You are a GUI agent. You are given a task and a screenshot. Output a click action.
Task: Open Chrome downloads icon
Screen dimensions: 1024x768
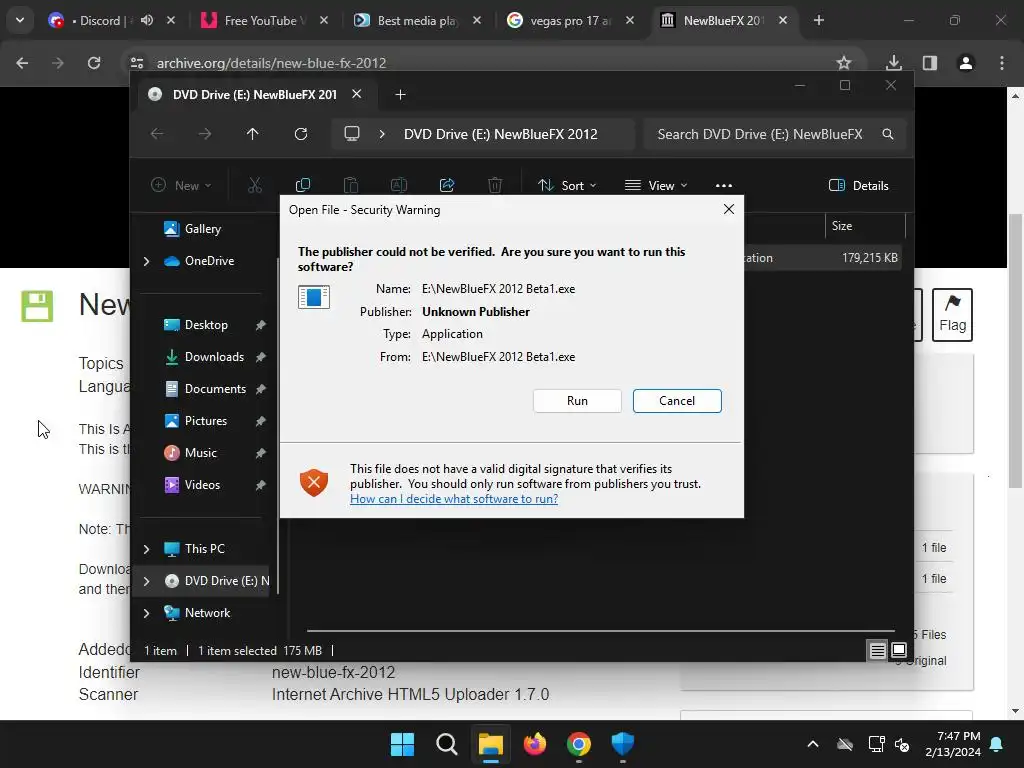pos(894,63)
